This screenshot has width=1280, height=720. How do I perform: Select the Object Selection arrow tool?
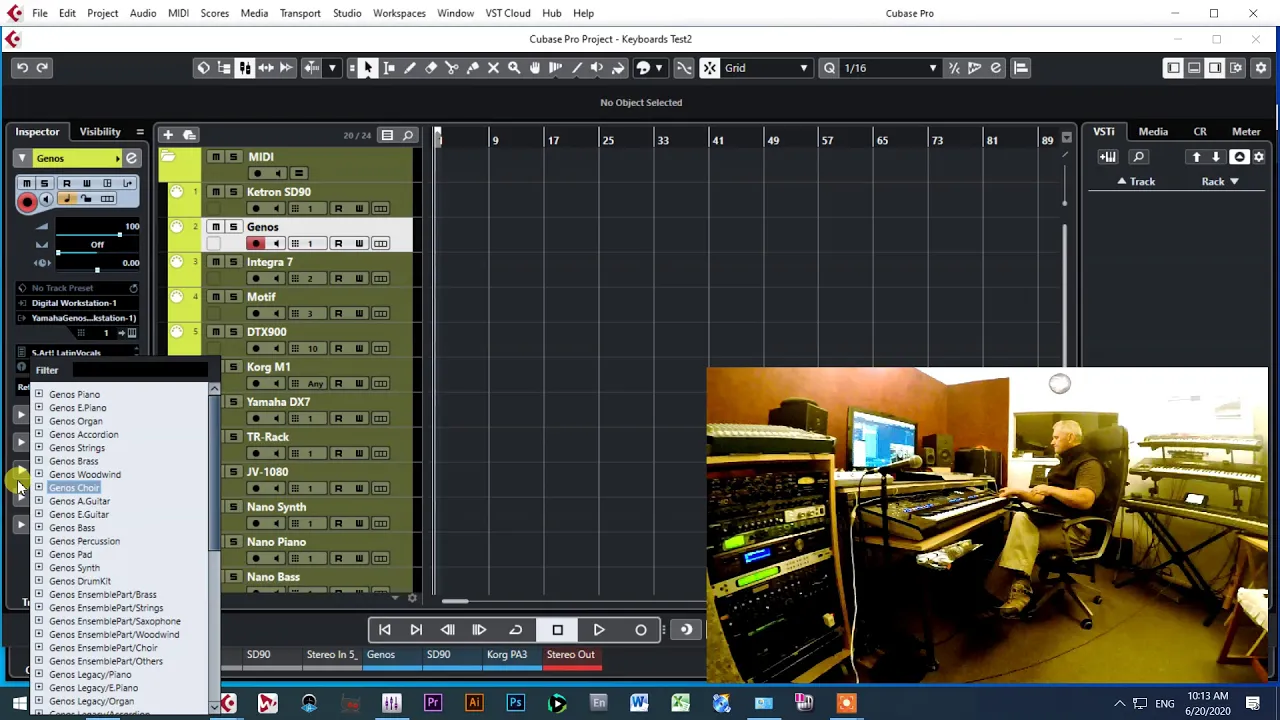[x=367, y=68]
